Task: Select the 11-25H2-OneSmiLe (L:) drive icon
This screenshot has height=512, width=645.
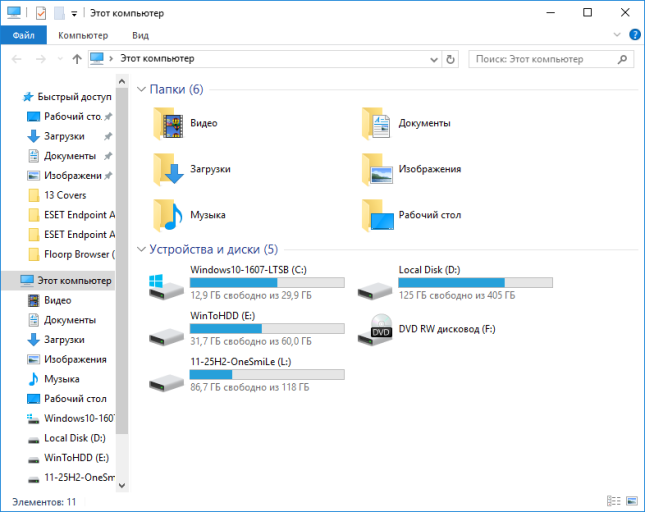Action: coord(166,383)
